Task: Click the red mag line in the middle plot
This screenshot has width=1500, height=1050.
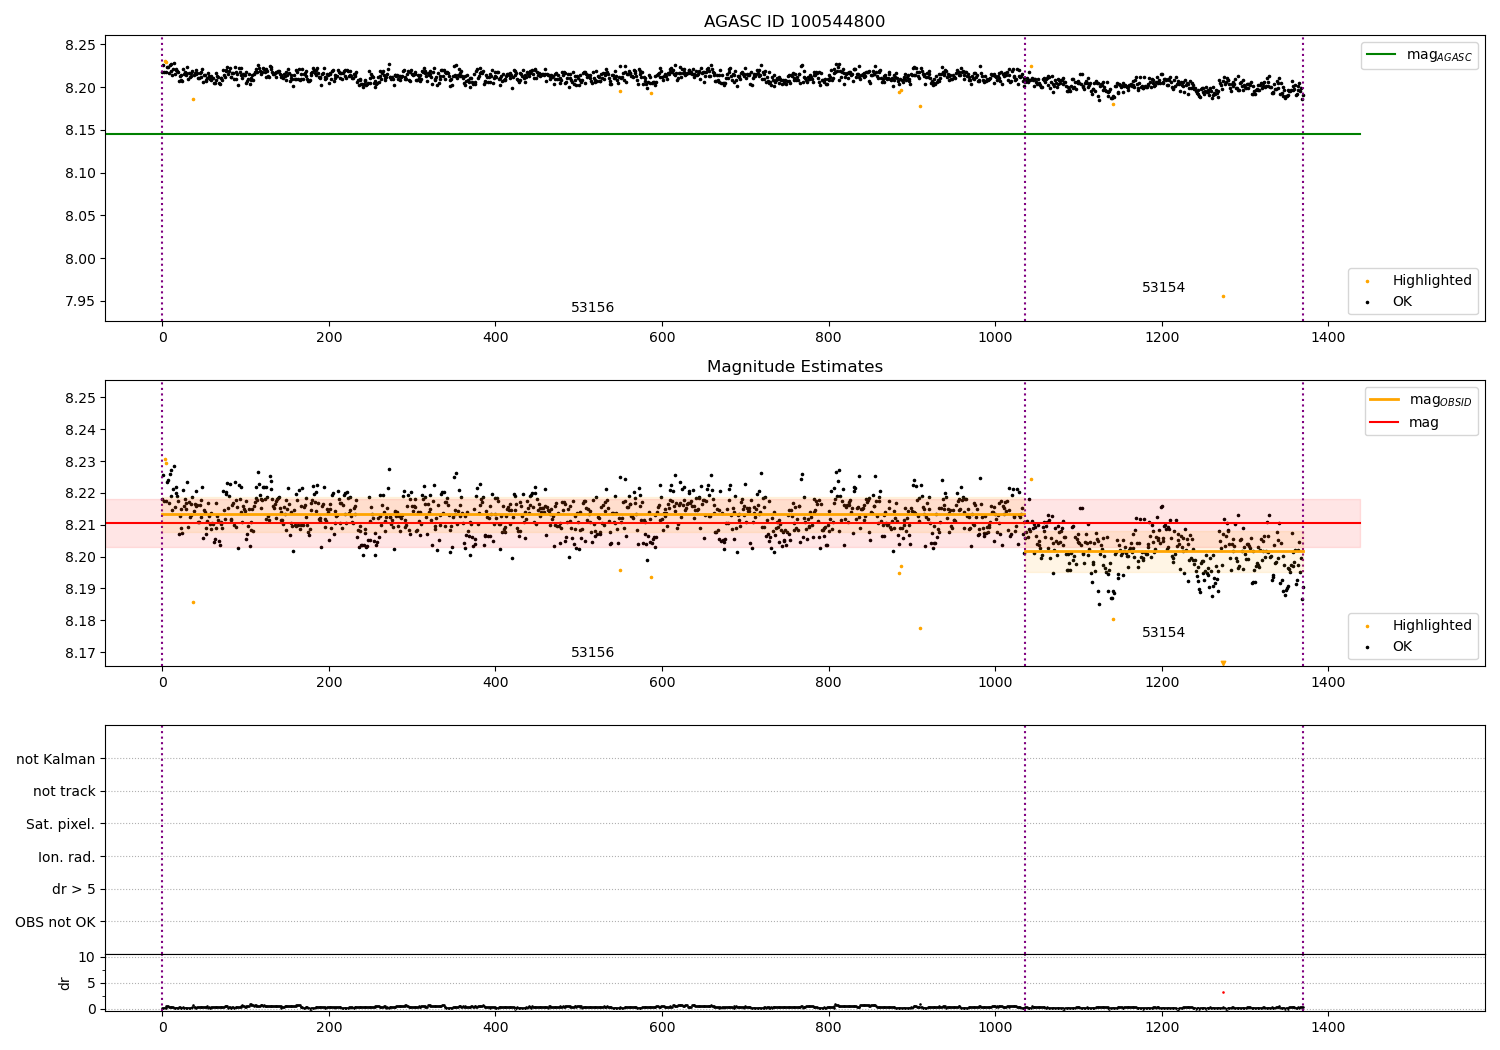Action: [x=732, y=523]
